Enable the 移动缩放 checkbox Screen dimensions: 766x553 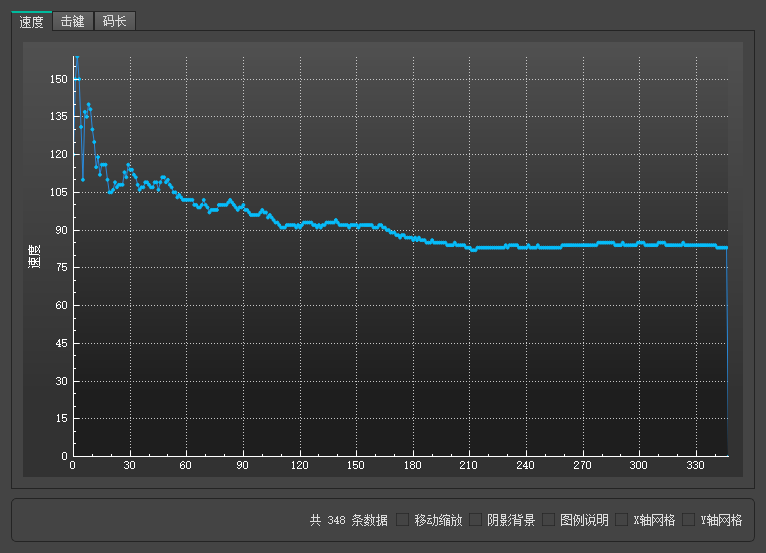point(403,520)
